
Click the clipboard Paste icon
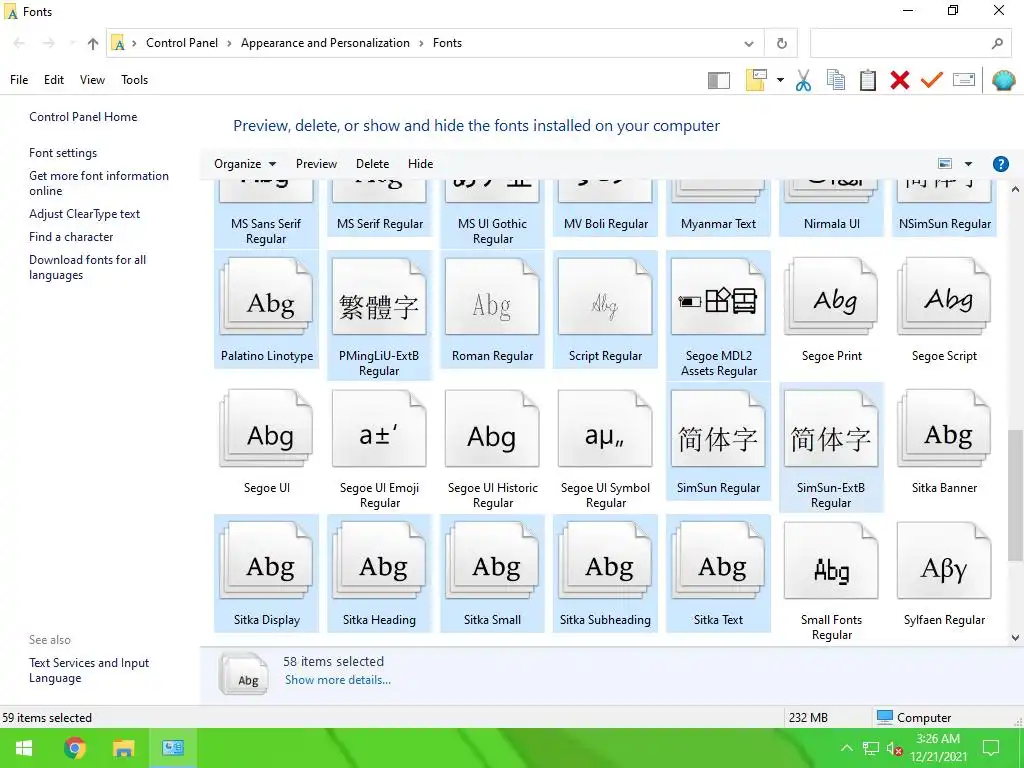tap(868, 80)
